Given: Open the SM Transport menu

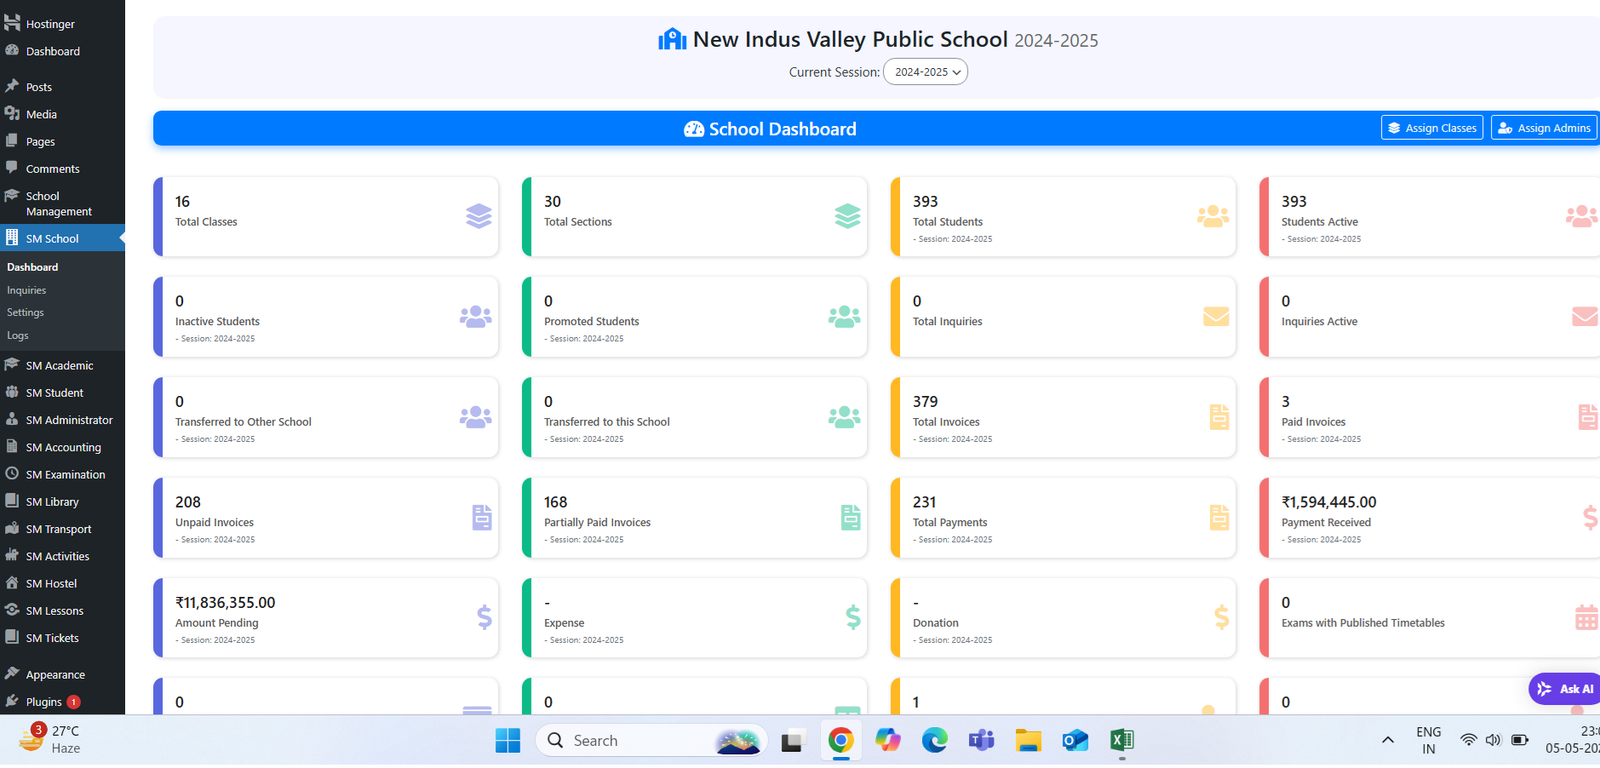Looking at the screenshot, I should pyautogui.click(x=62, y=528).
